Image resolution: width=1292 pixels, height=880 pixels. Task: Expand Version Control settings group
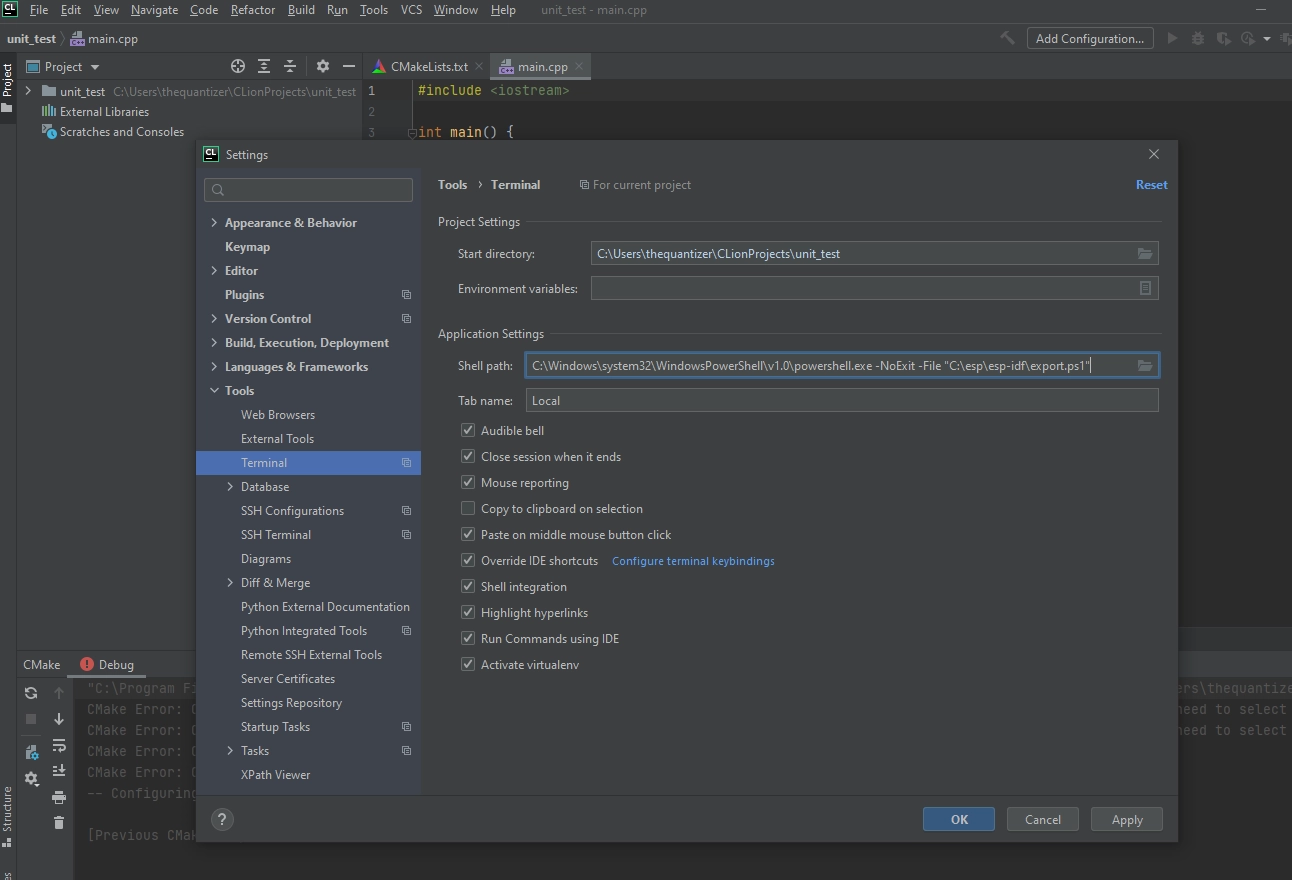(x=214, y=318)
